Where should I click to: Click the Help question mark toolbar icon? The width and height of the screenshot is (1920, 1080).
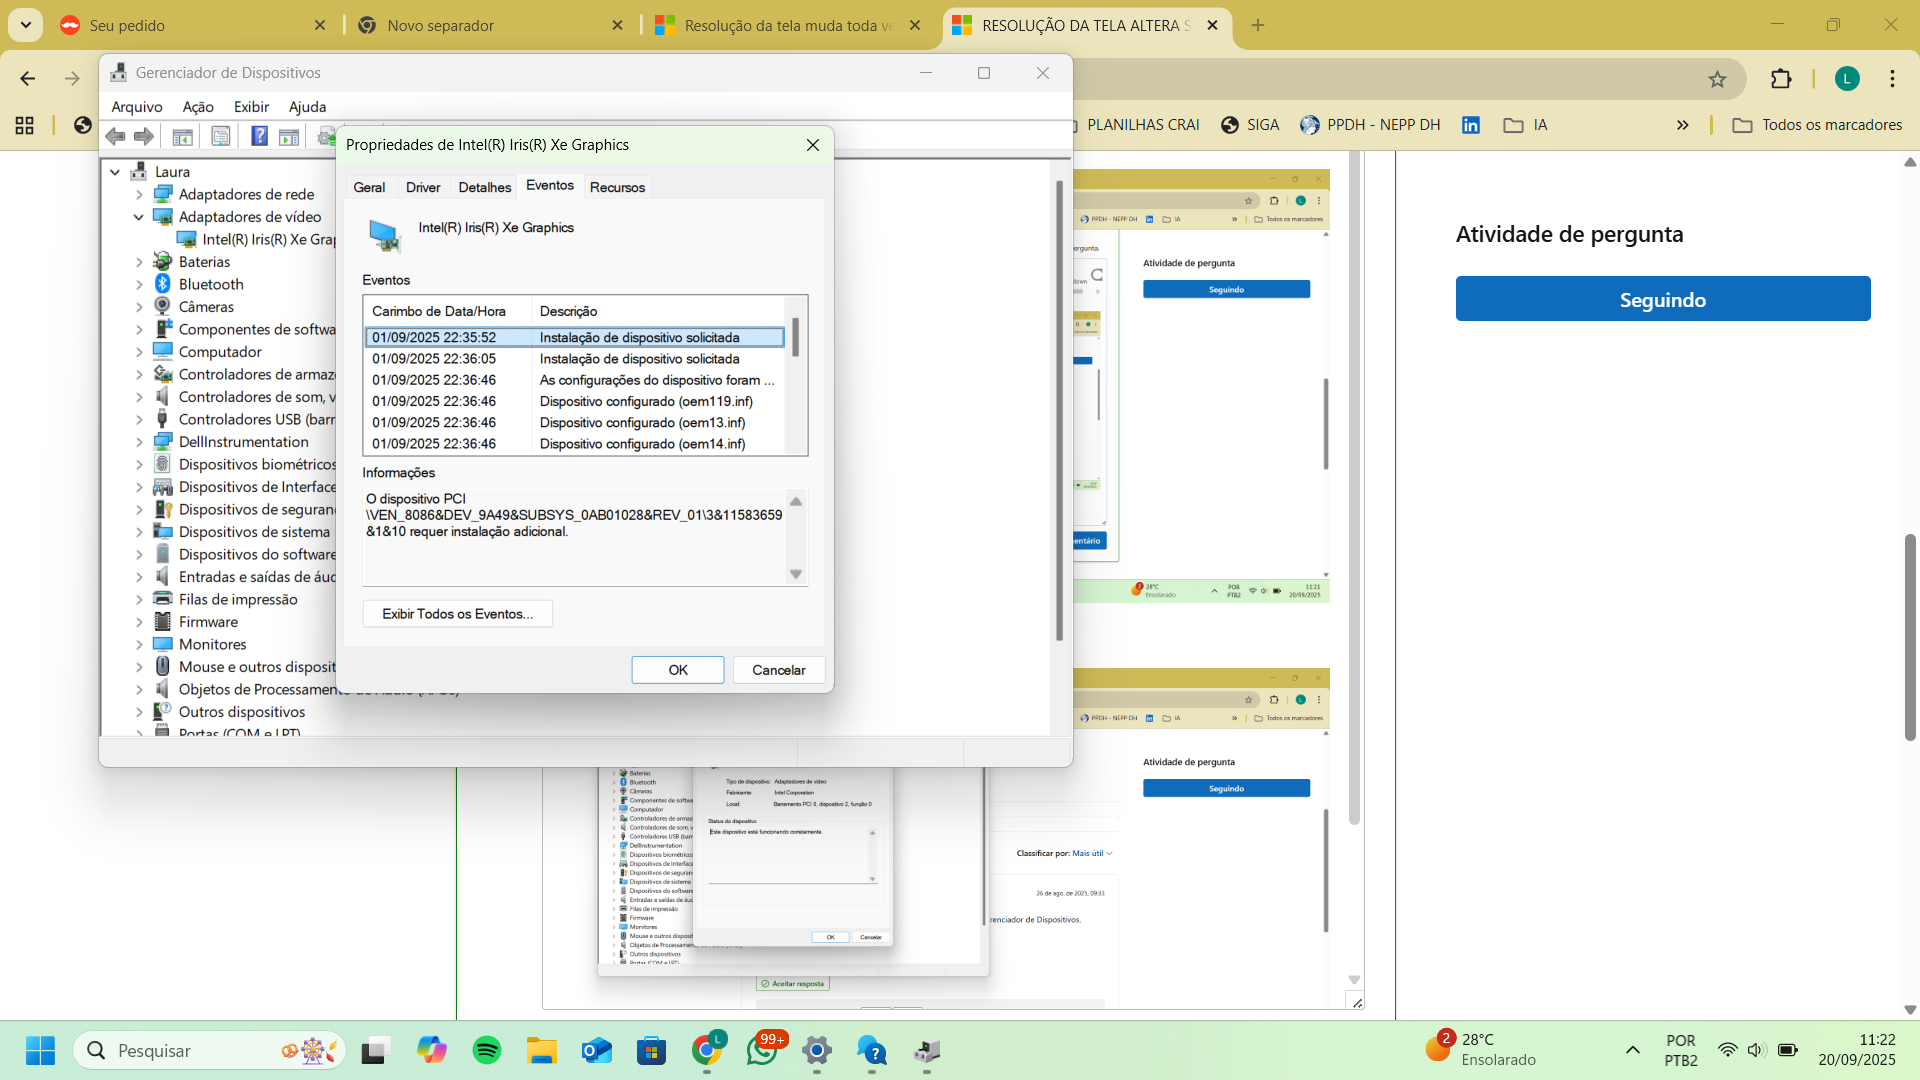click(259, 136)
